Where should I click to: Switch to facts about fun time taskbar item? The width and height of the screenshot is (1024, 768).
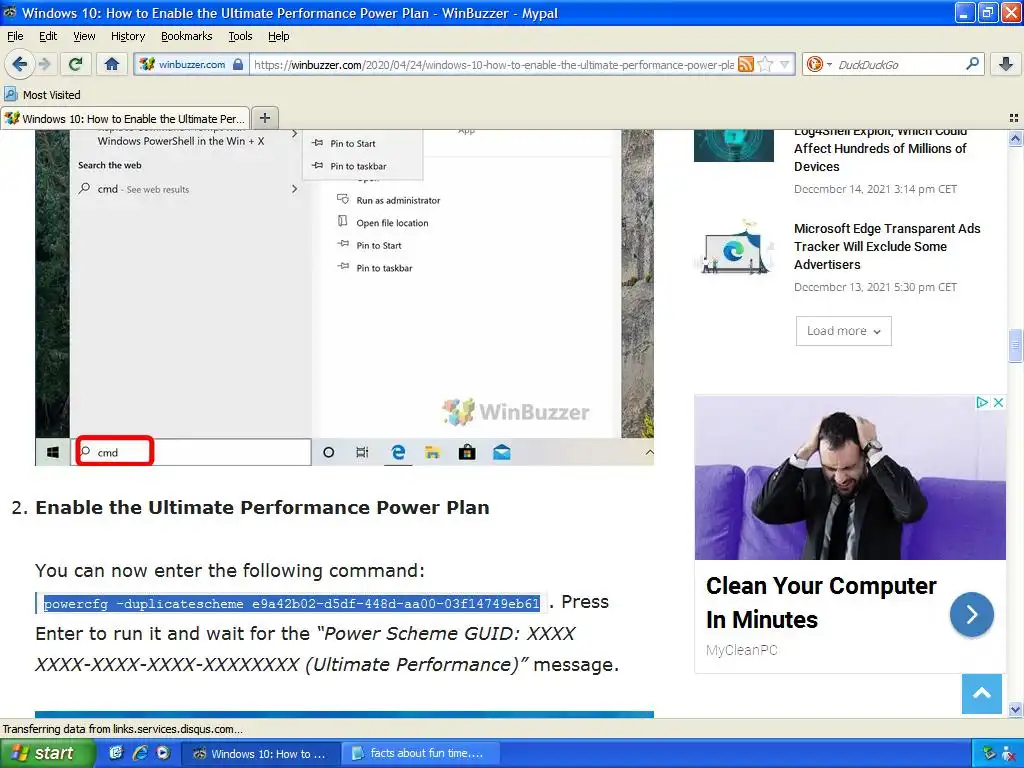[x=422, y=753]
